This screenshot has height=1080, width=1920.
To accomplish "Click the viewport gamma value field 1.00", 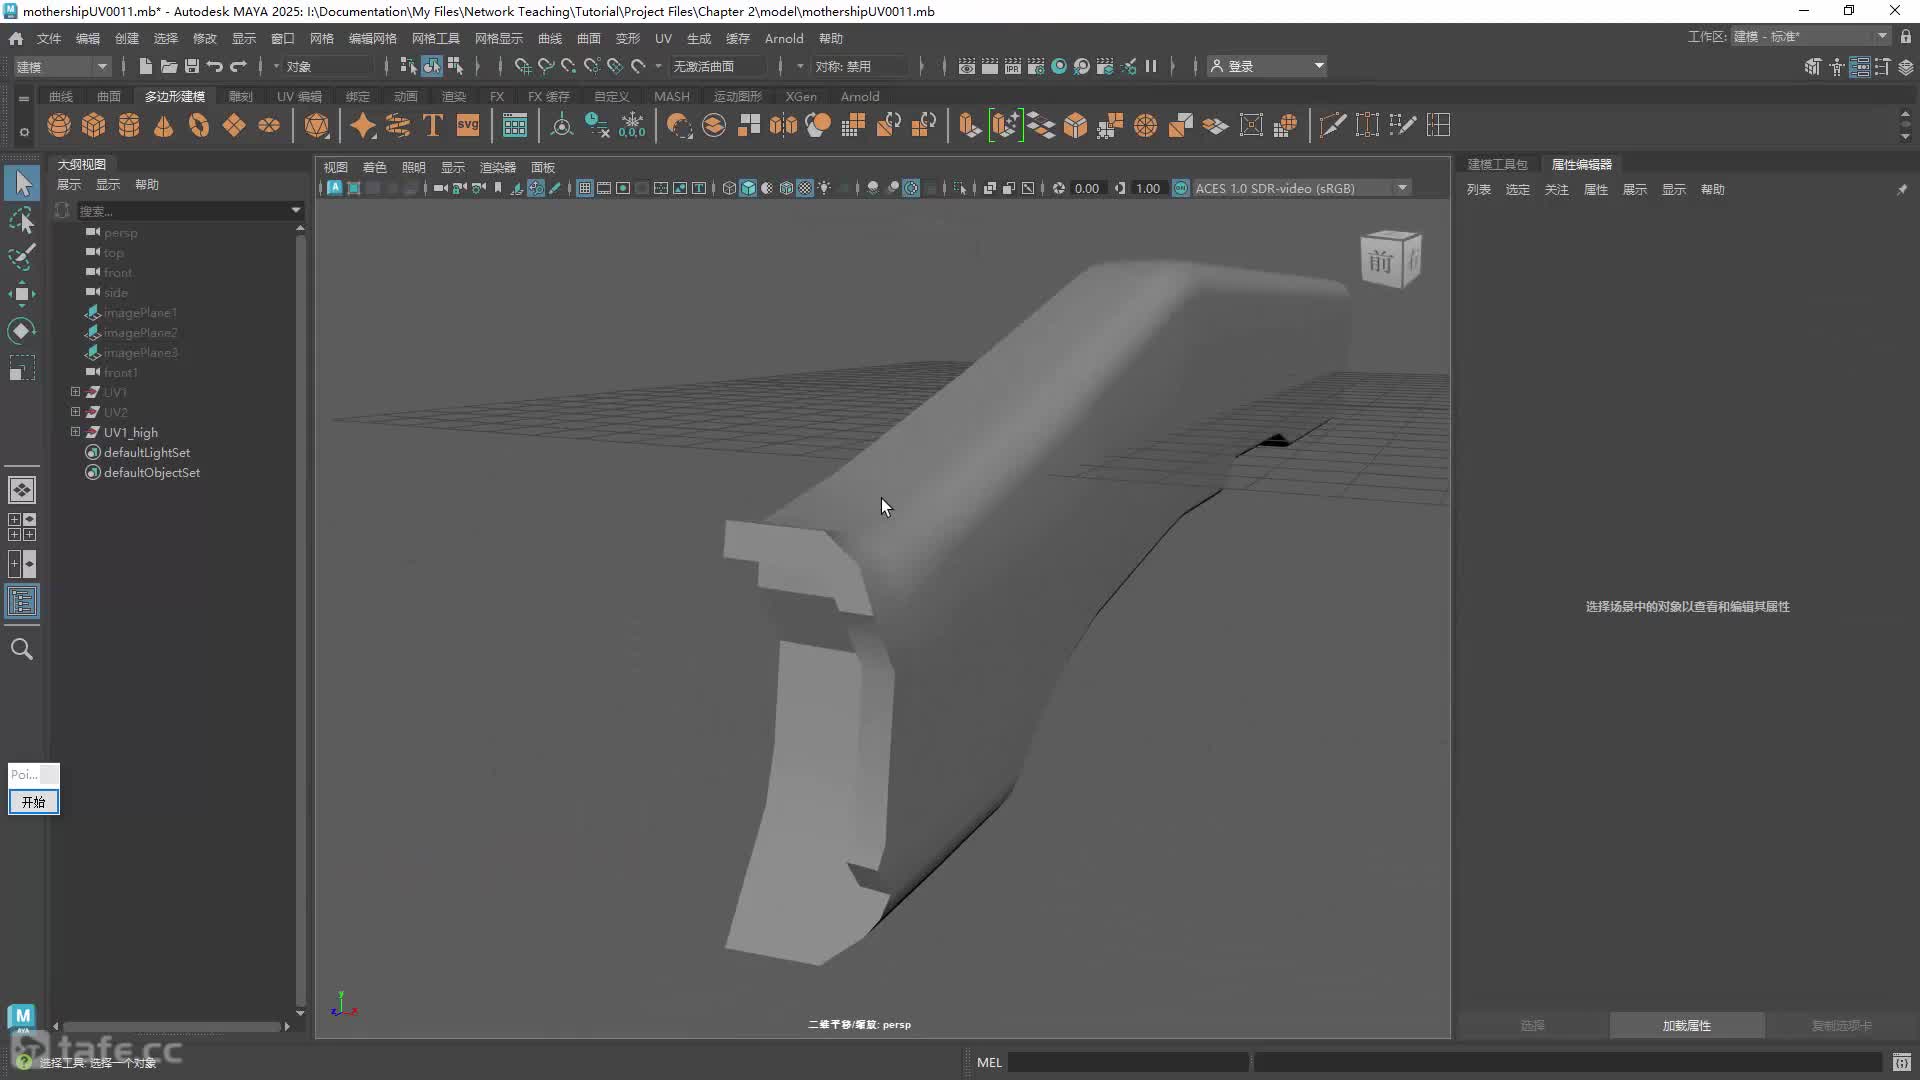I will click(x=1148, y=188).
